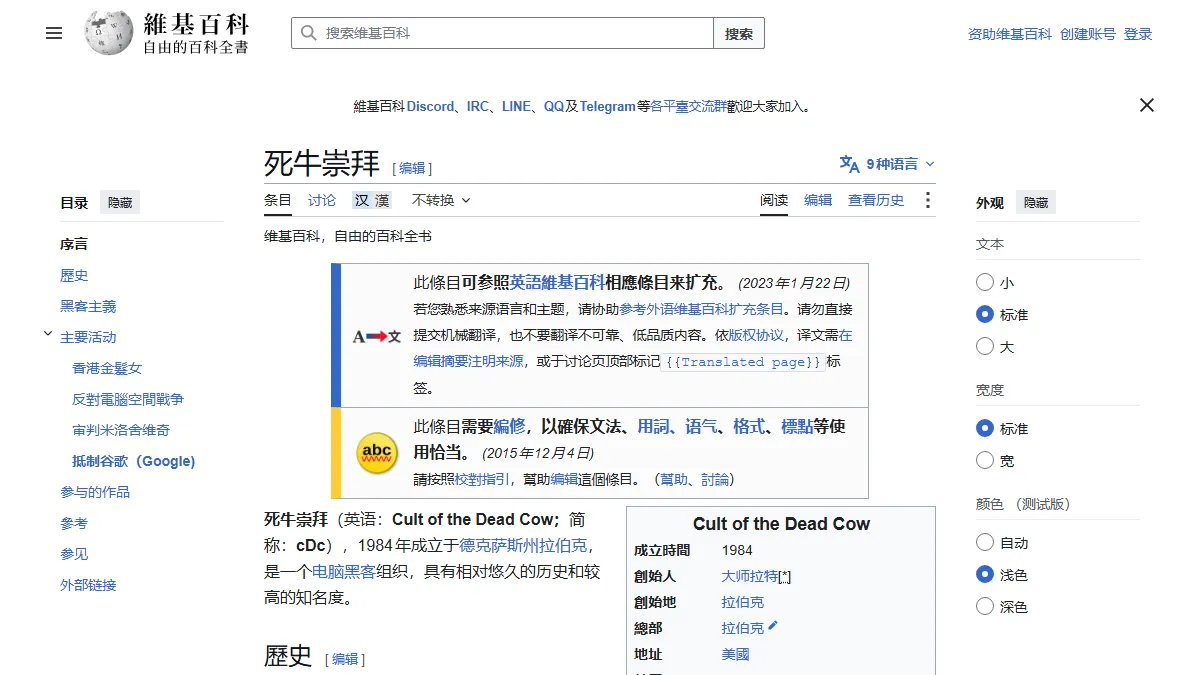The height and width of the screenshot is (675, 1200).
Task: Jump to 外部链接 in contents
Action: coord(88,585)
